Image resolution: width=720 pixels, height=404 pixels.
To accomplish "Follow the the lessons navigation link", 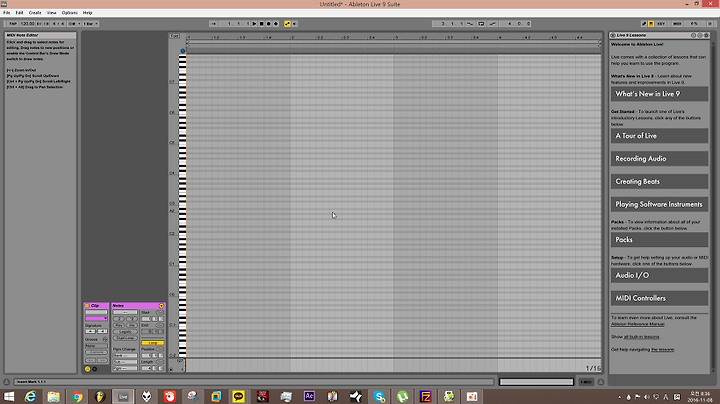I will (662, 350).
